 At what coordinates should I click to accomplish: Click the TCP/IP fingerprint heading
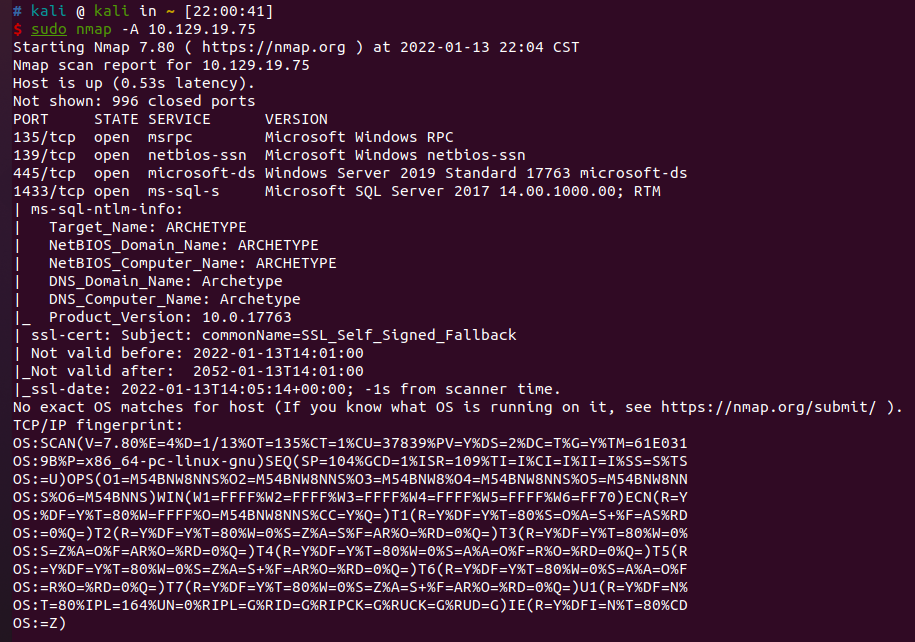tap(98, 425)
